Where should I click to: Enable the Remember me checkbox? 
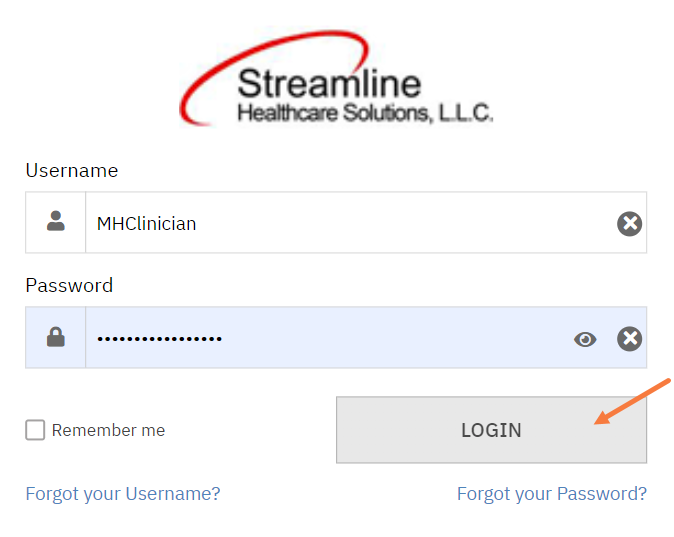tap(35, 430)
